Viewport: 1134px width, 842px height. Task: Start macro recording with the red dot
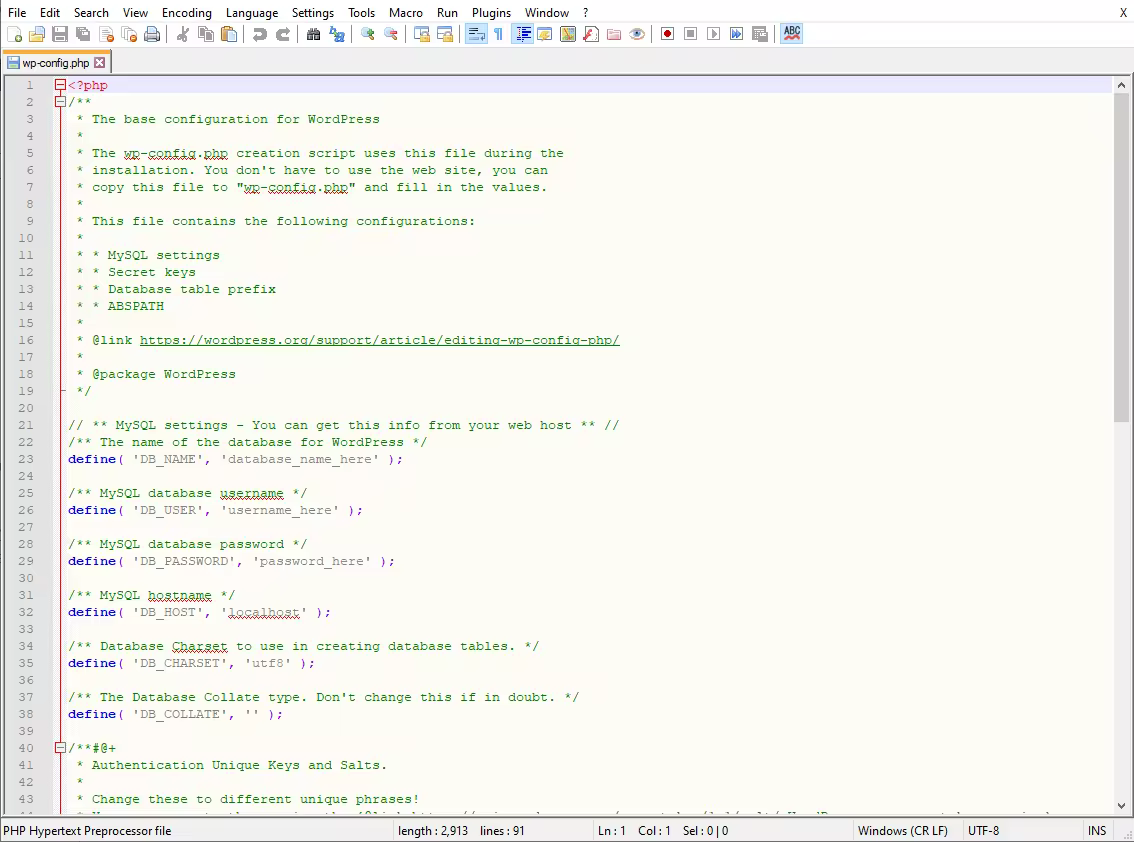pyautogui.click(x=668, y=34)
